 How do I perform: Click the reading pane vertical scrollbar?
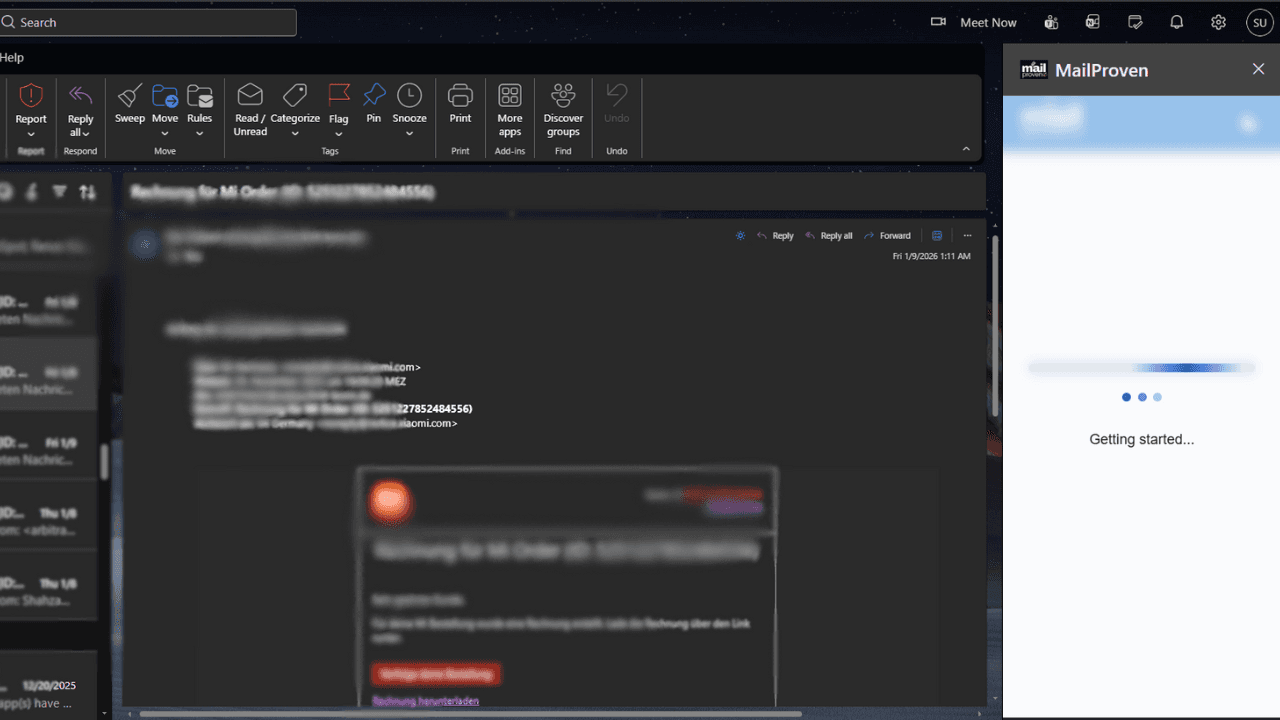pyautogui.click(x=995, y=325)
